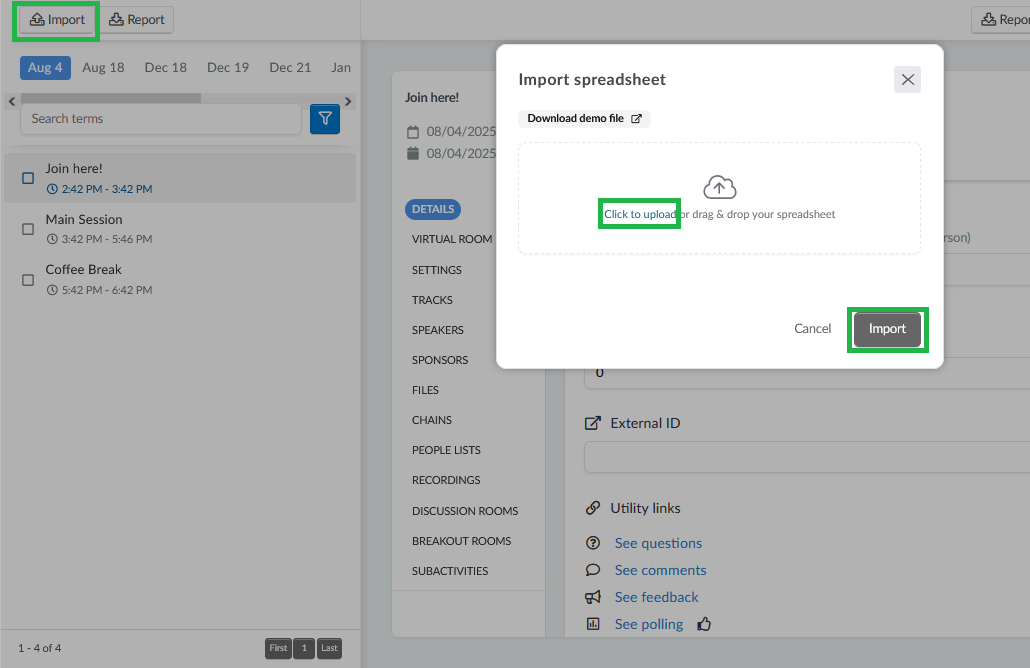Open the DISCUSSION ROOMS section

click(465, 511)
